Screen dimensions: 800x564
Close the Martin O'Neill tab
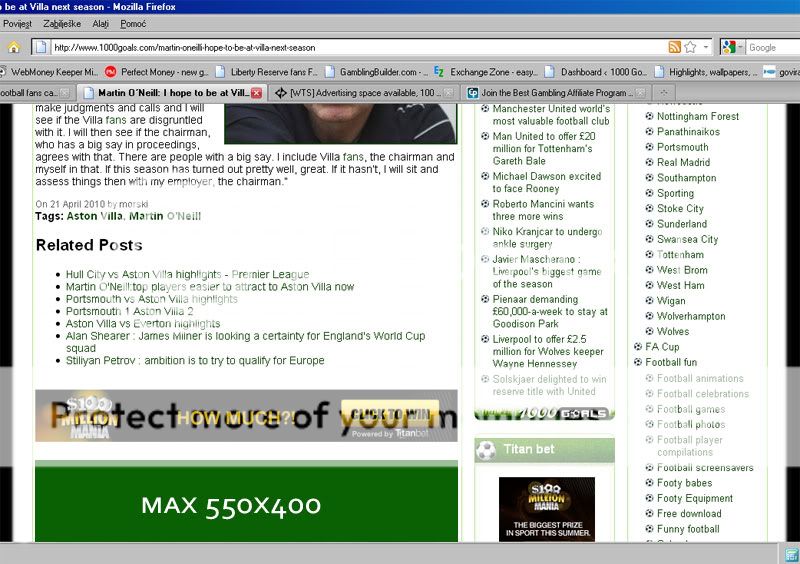(x=257, y=93)
